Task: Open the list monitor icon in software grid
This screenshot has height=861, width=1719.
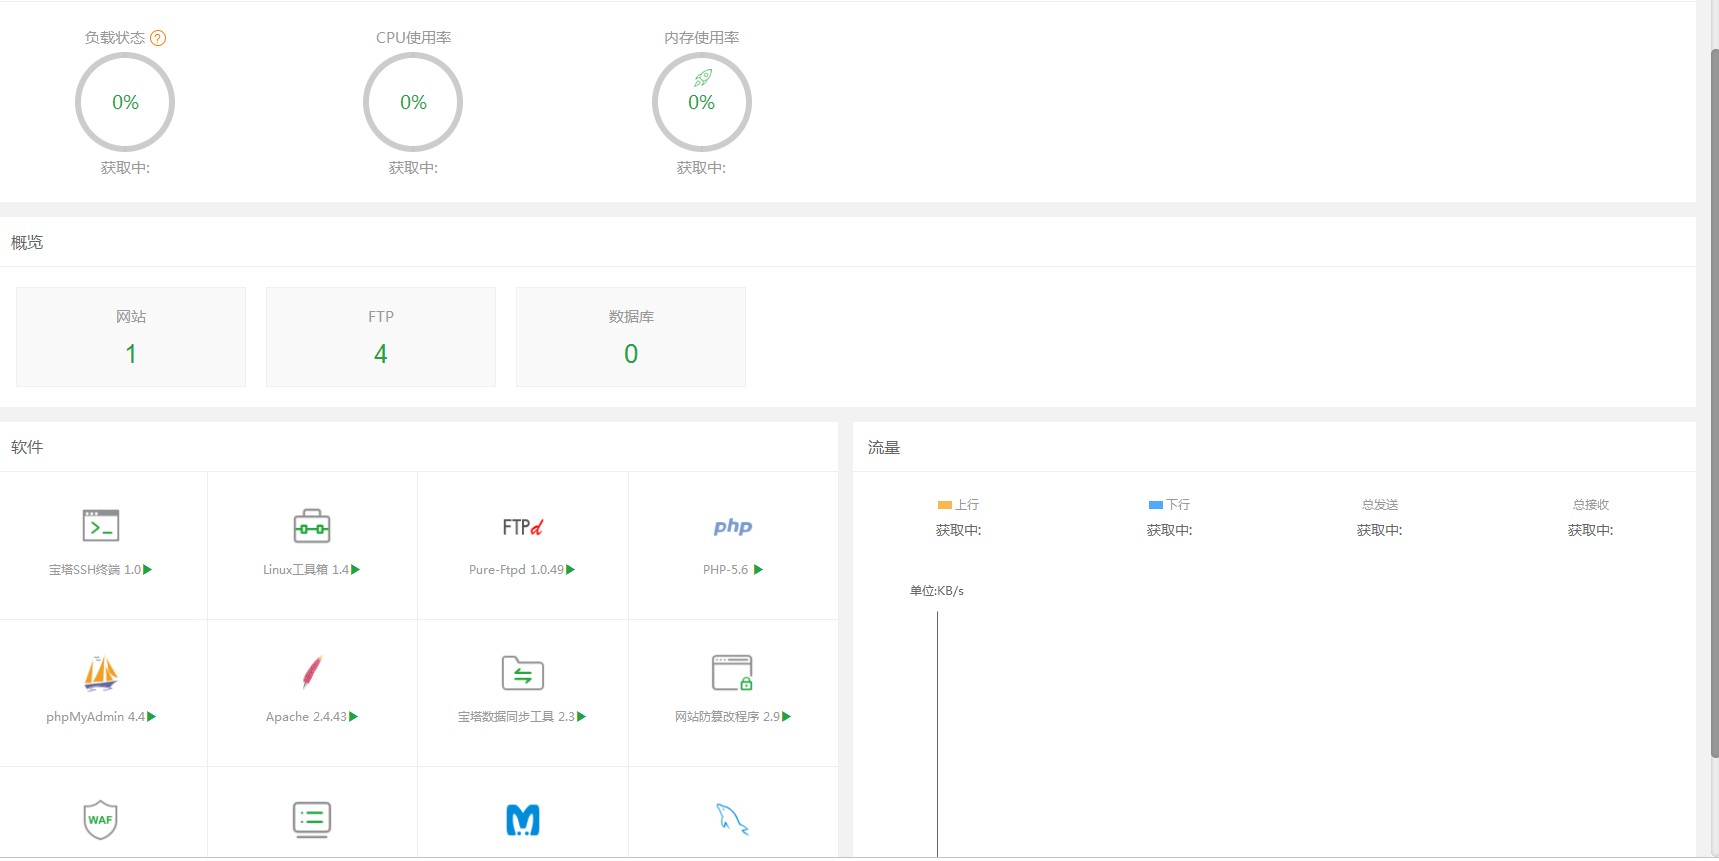Action: [x=312, y=820]
